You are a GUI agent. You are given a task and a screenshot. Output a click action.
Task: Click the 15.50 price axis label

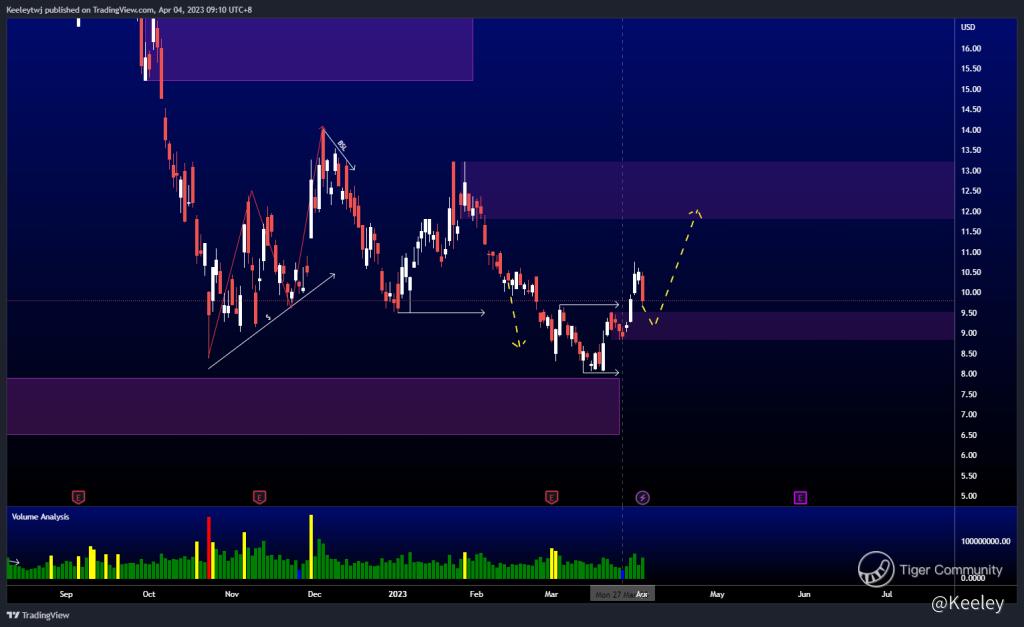(970, 69)
